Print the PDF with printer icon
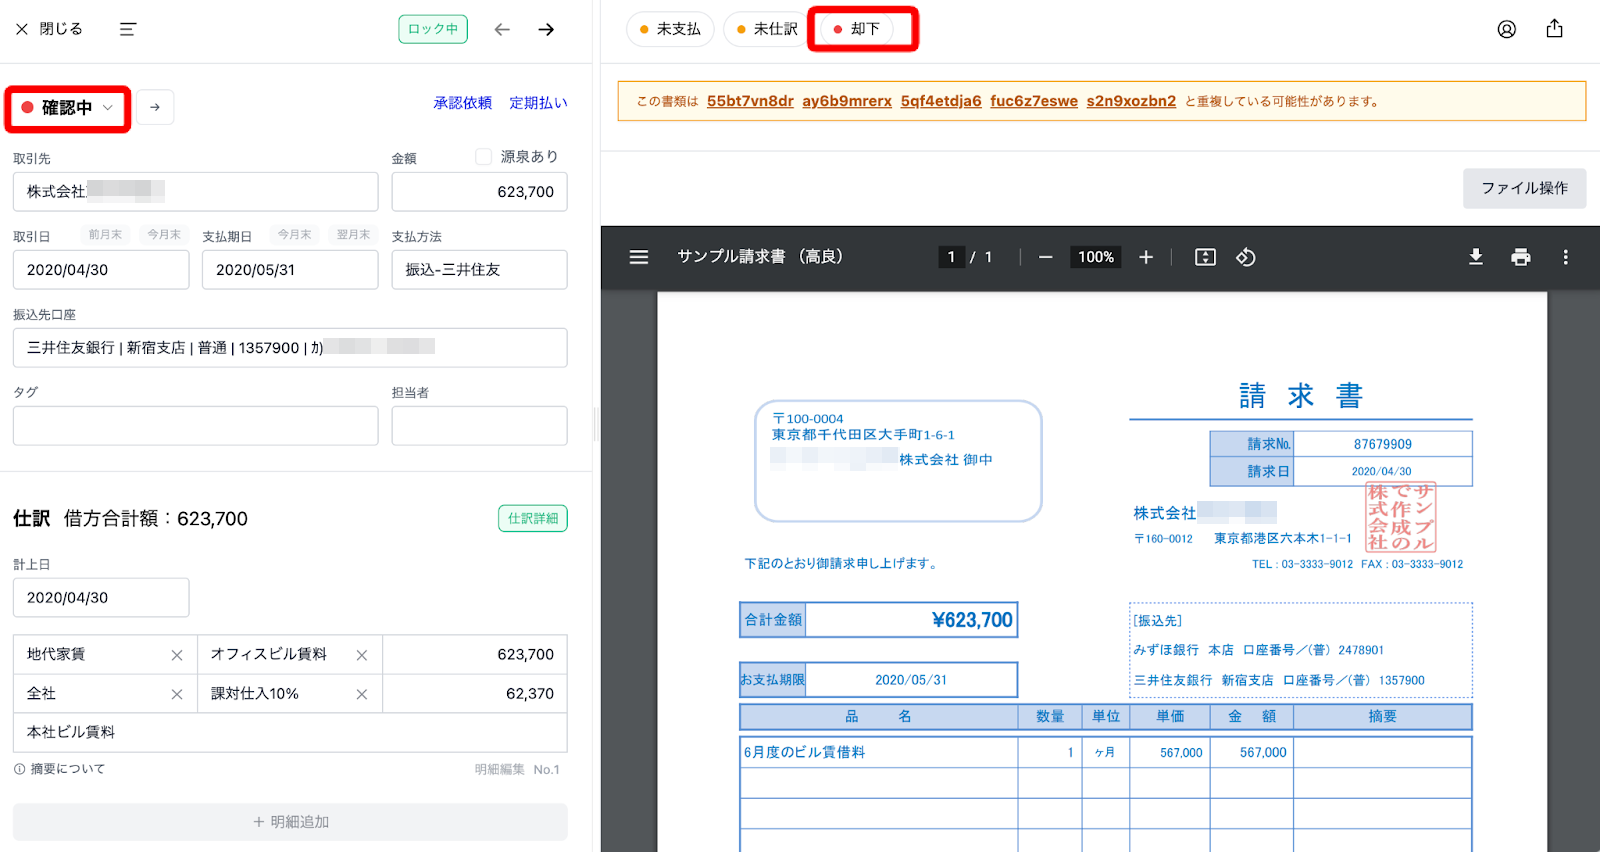 1521,257
